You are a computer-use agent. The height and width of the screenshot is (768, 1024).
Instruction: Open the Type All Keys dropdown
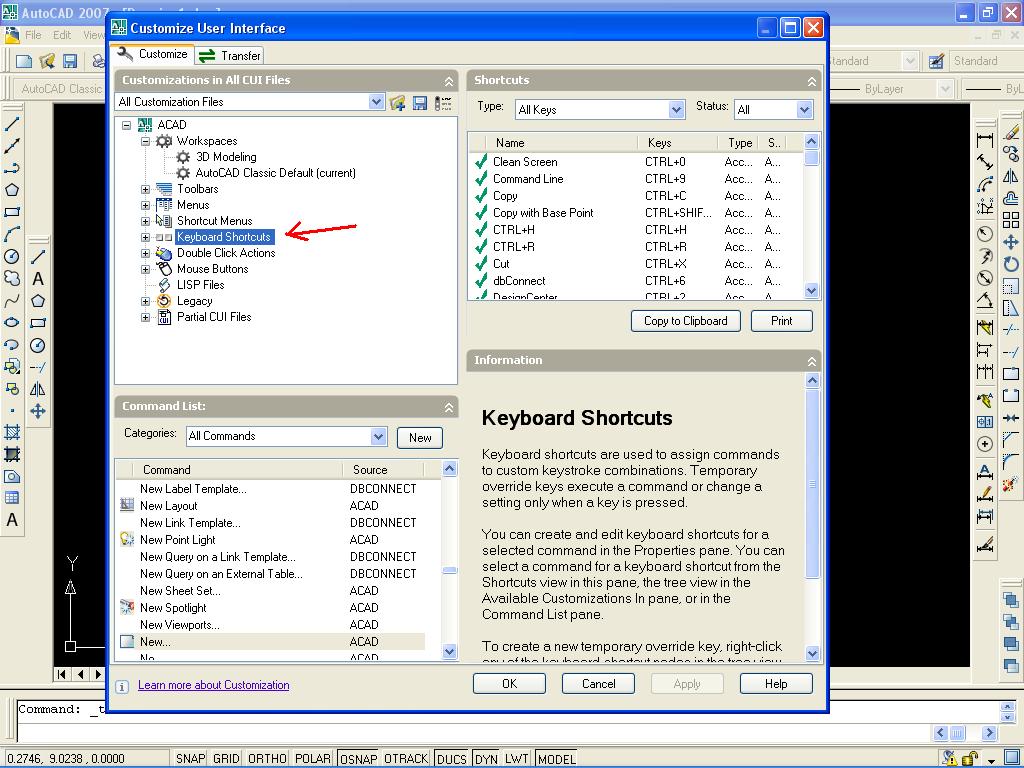(677, 110)
